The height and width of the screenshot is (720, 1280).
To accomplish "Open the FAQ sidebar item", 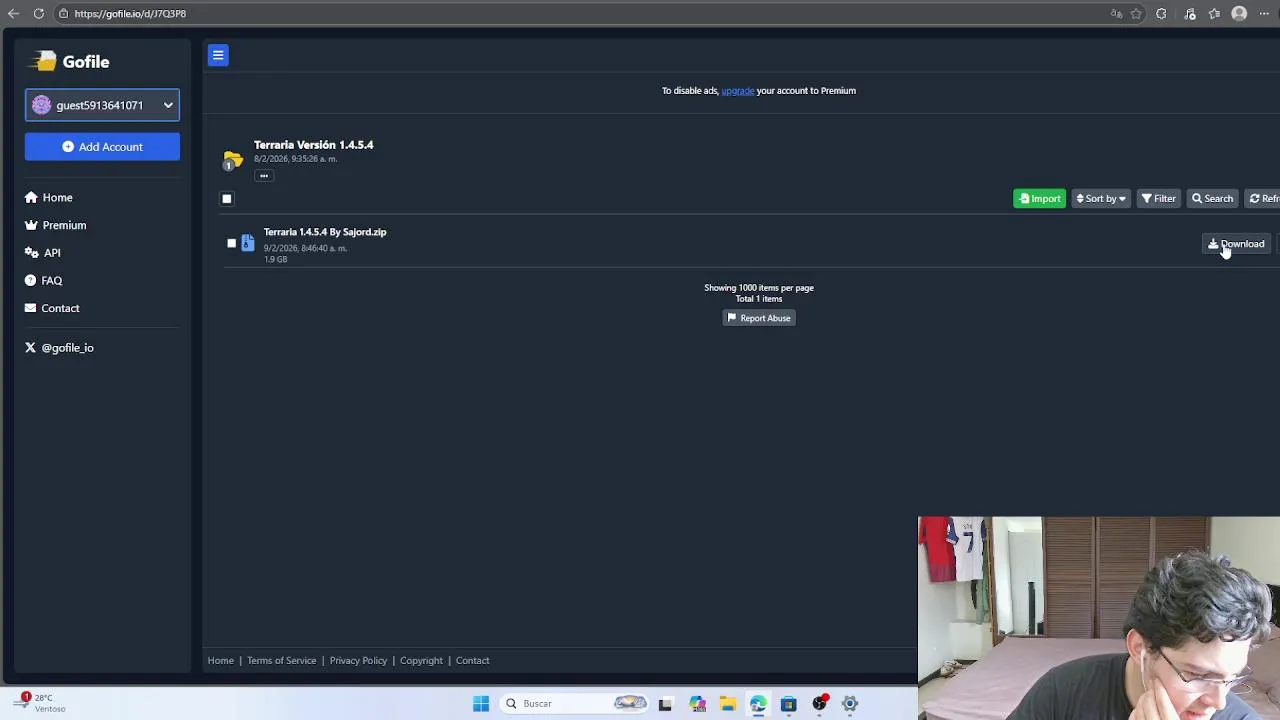I will click(x=43, y=281).
